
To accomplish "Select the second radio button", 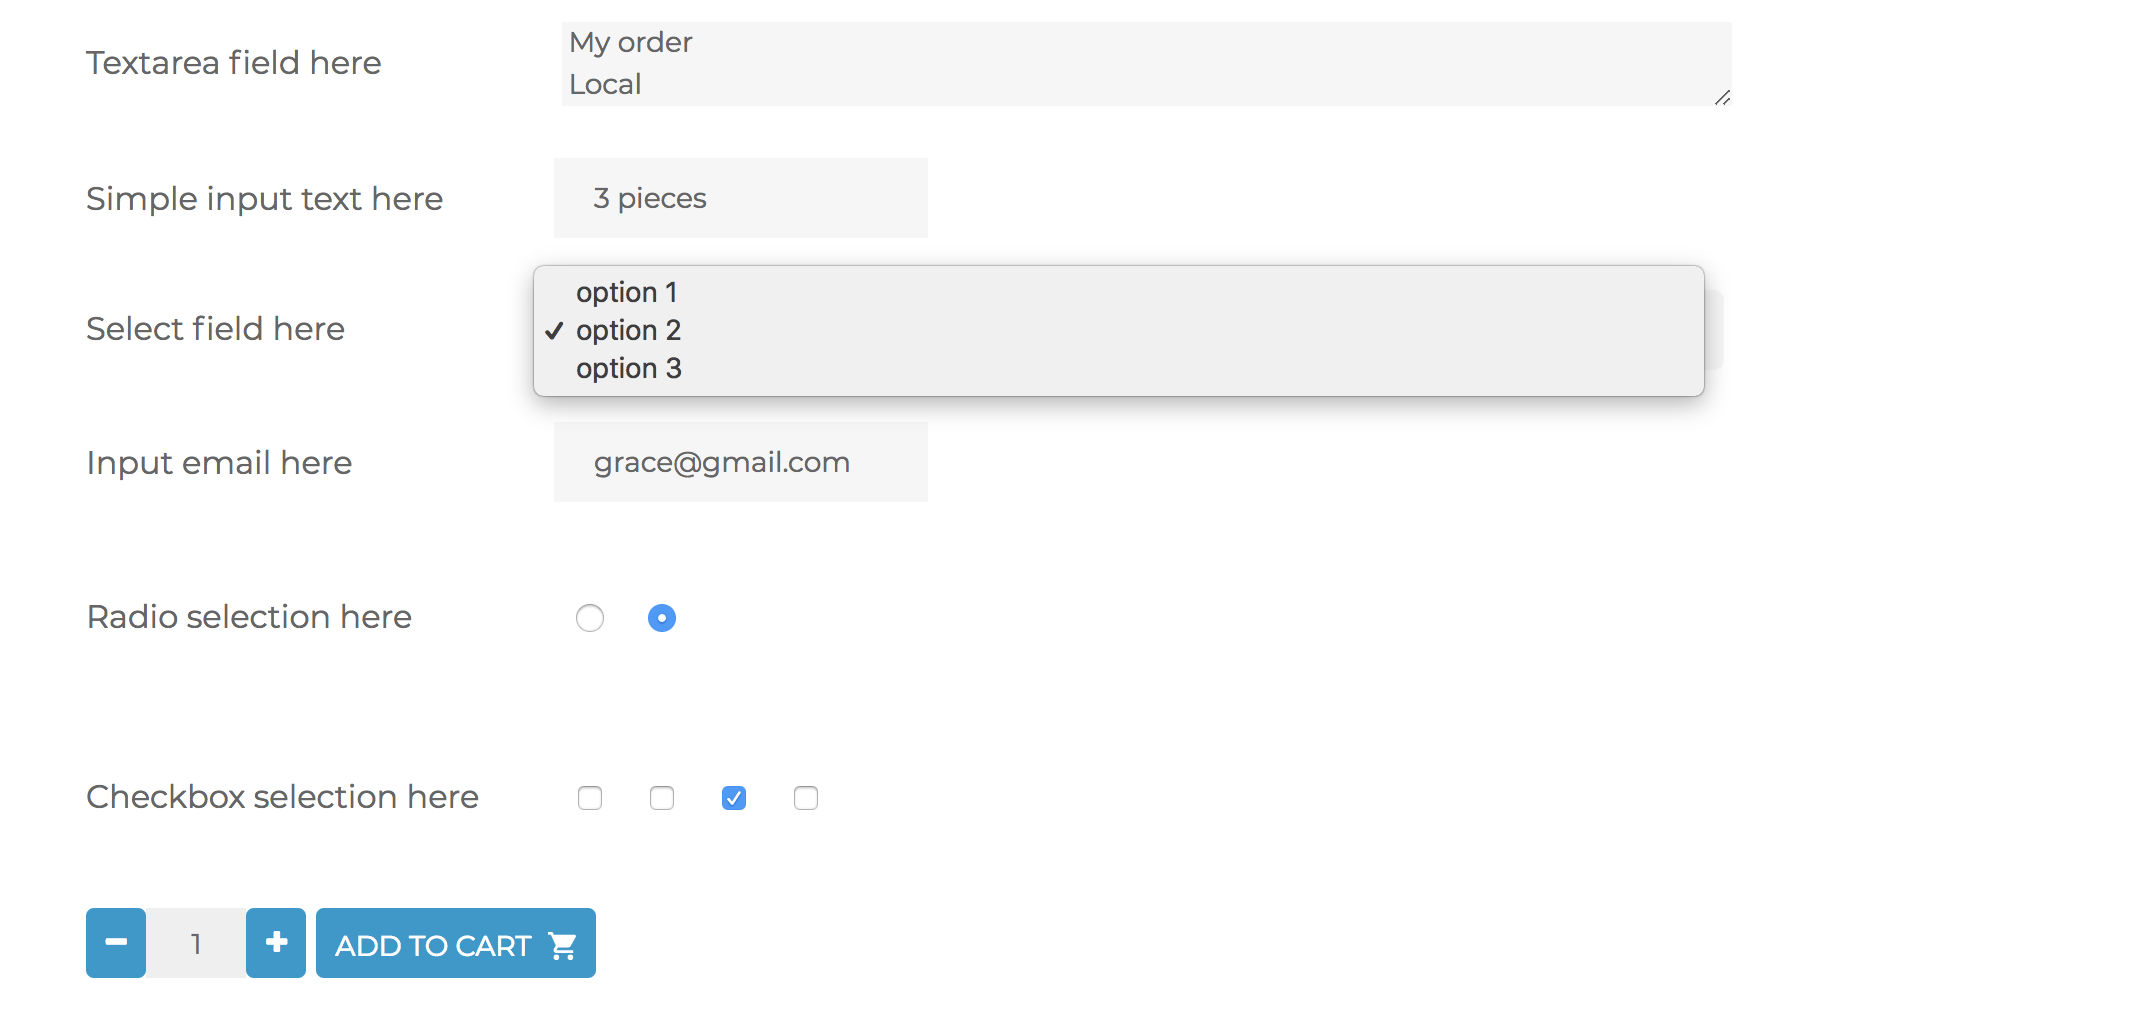I will [662, 618].
